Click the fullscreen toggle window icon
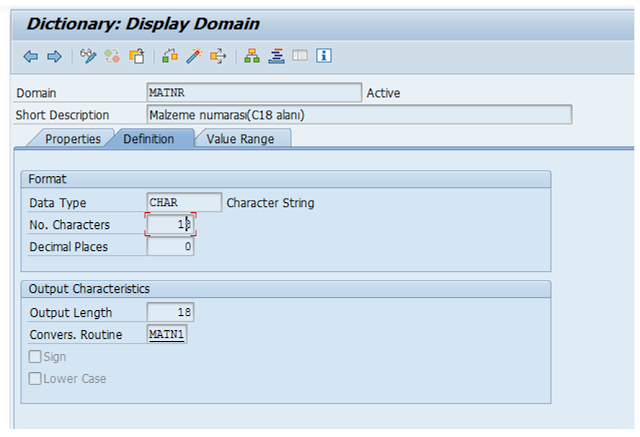 pyautogui.click(x=300, y=55)
